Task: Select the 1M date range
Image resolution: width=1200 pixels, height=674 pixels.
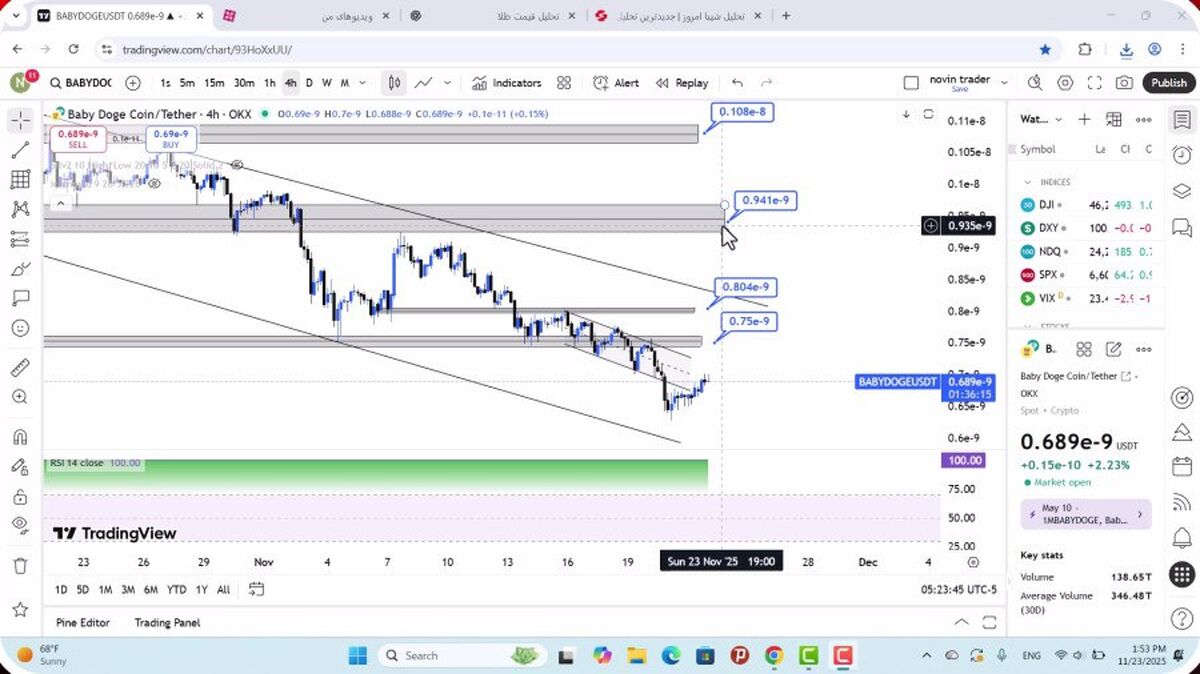Action: (x=105, y=590)
